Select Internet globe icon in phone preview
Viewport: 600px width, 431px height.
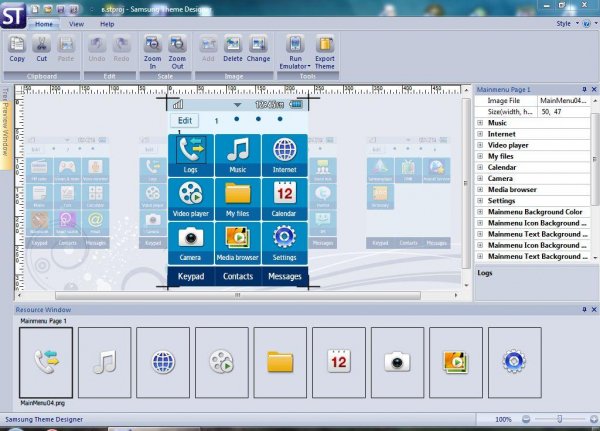(285, 150)
